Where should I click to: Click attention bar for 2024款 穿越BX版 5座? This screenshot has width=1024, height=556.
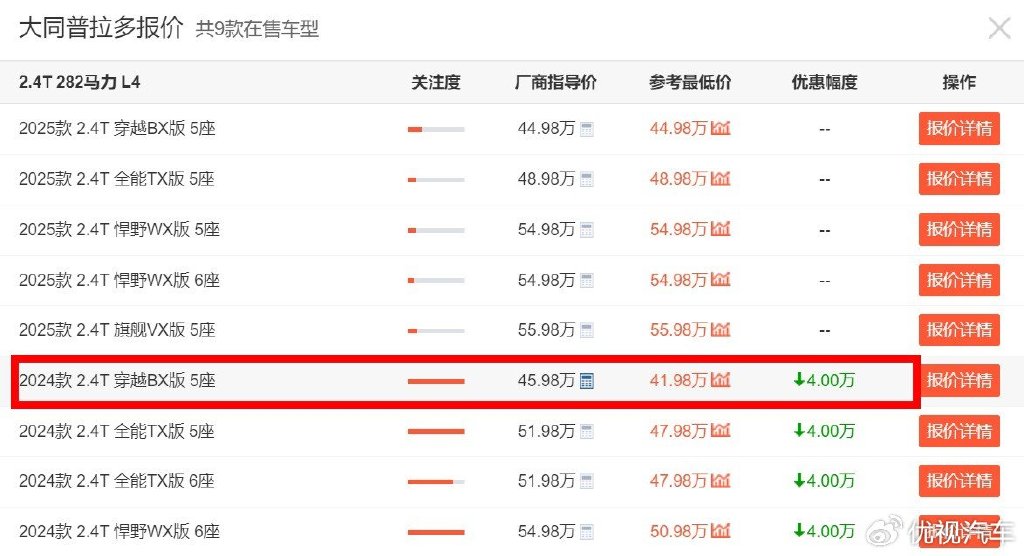click(x=436, y=382)
